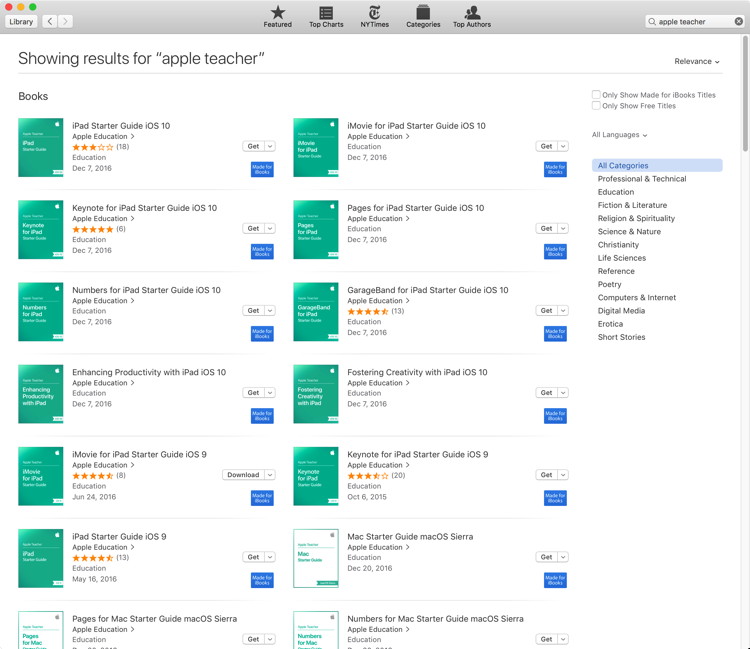Screen dimensions: 750x649
Task: Click star rating of Keynote iOS 10 guide
Action: coord(93,229)
